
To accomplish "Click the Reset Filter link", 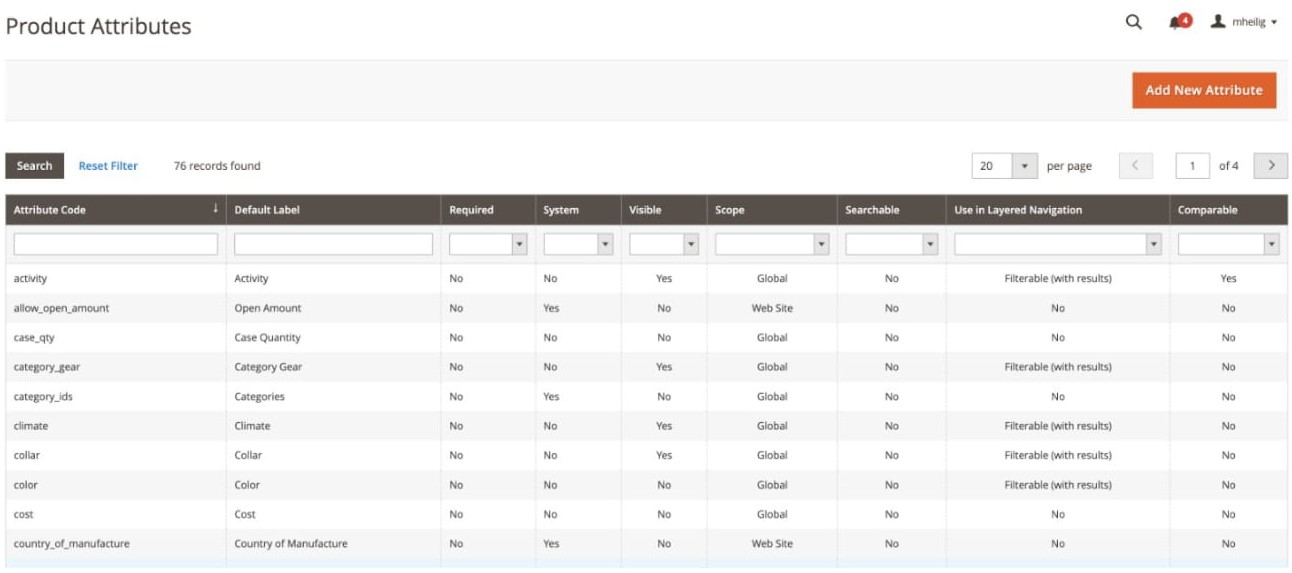I will 108,166.
